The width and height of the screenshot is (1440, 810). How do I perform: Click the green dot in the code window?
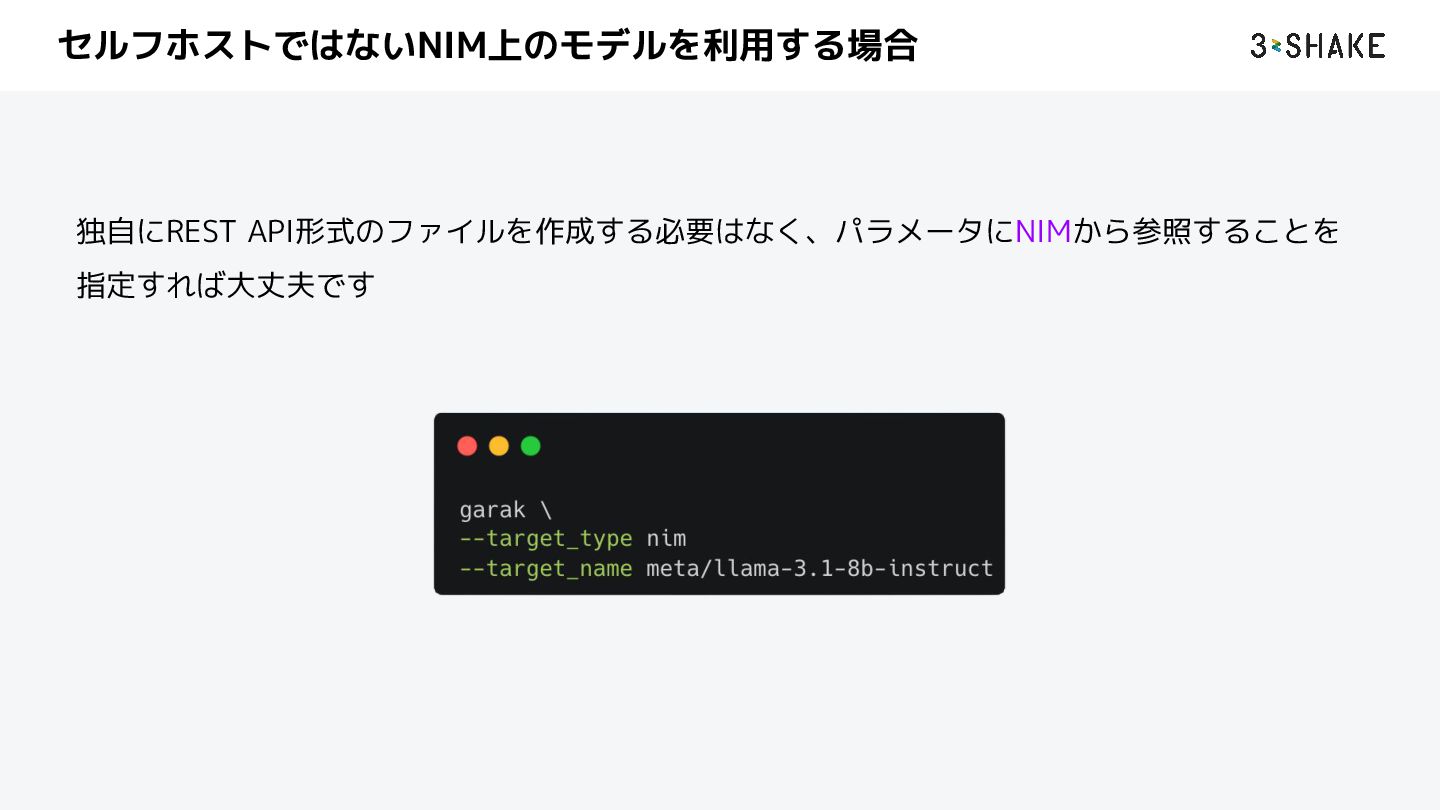tap(531, 446)
